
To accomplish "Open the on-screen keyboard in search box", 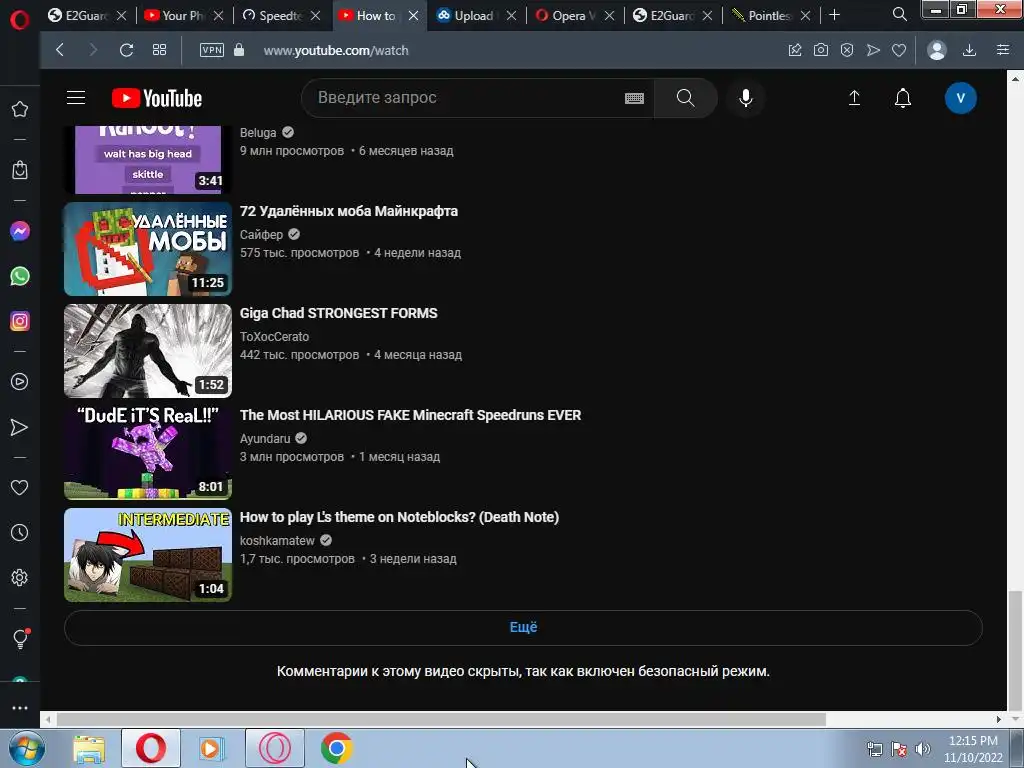I will point(634,99).
